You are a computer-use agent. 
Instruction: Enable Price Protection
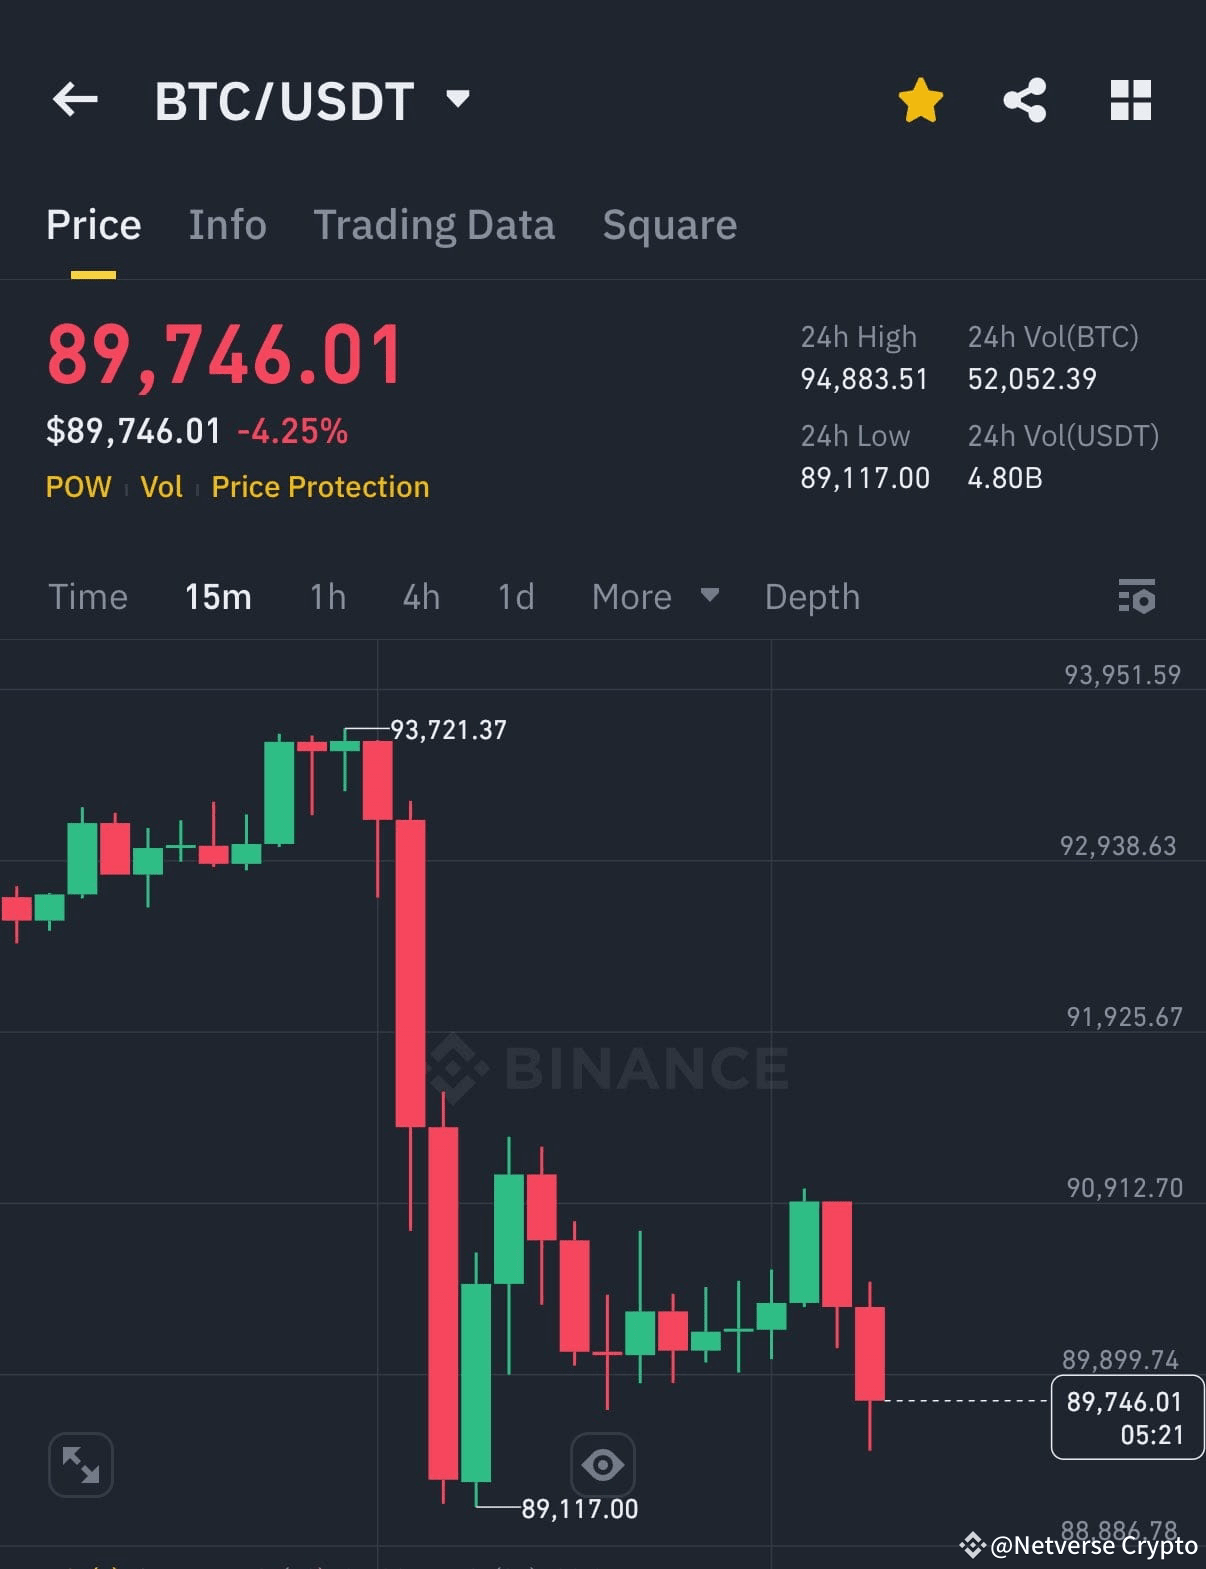point(320,487)
